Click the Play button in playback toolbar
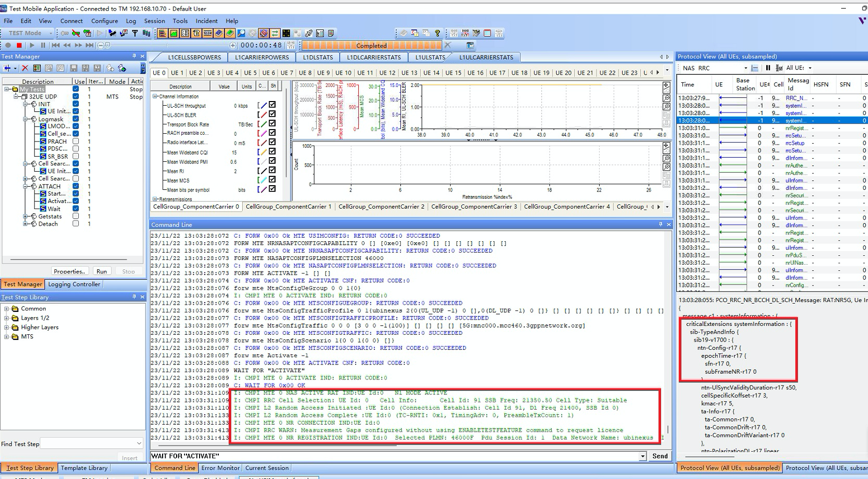This screenshot has height=479, width=868. coord(32,45)
